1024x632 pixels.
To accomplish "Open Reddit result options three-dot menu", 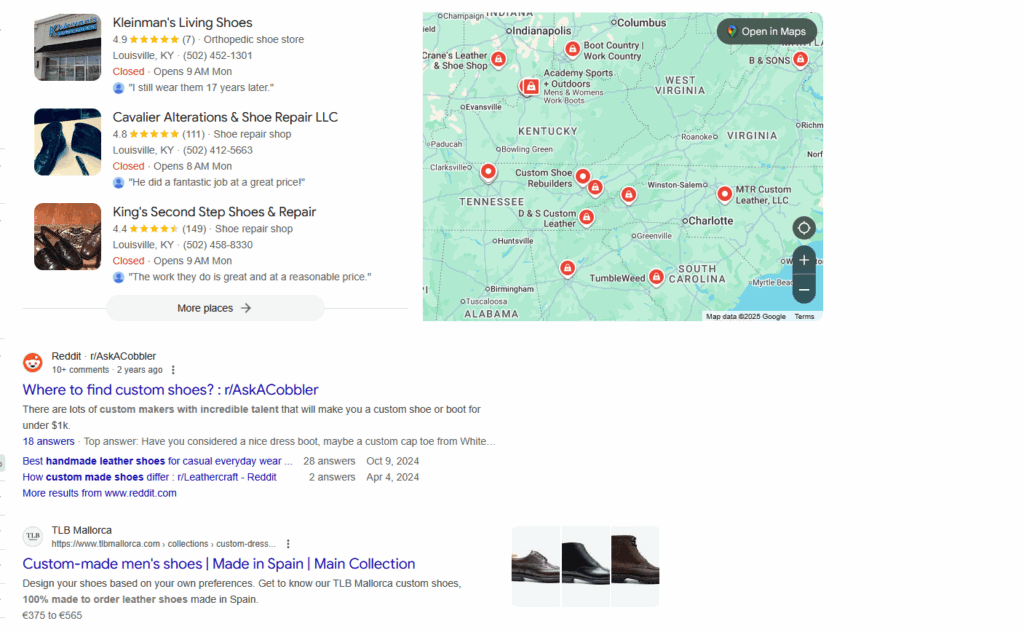I will (x=173, y=370).
